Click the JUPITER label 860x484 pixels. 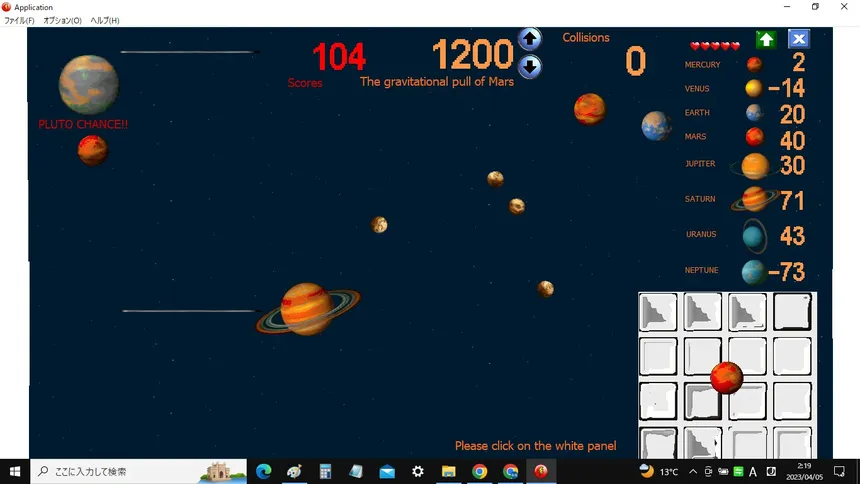tap(700, 164)
